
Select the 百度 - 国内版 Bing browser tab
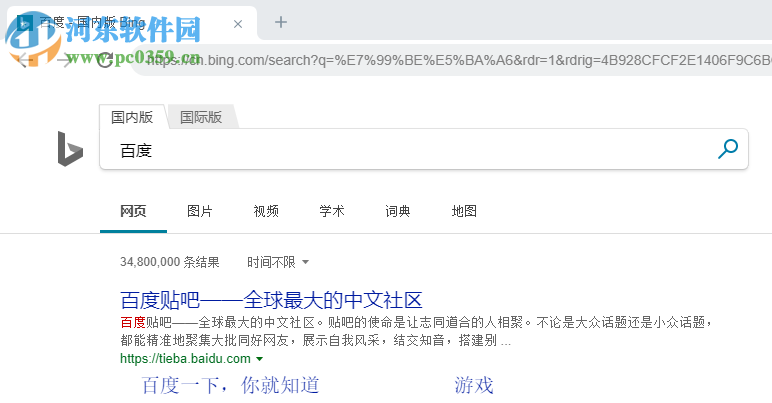click(x=132, y=23)
